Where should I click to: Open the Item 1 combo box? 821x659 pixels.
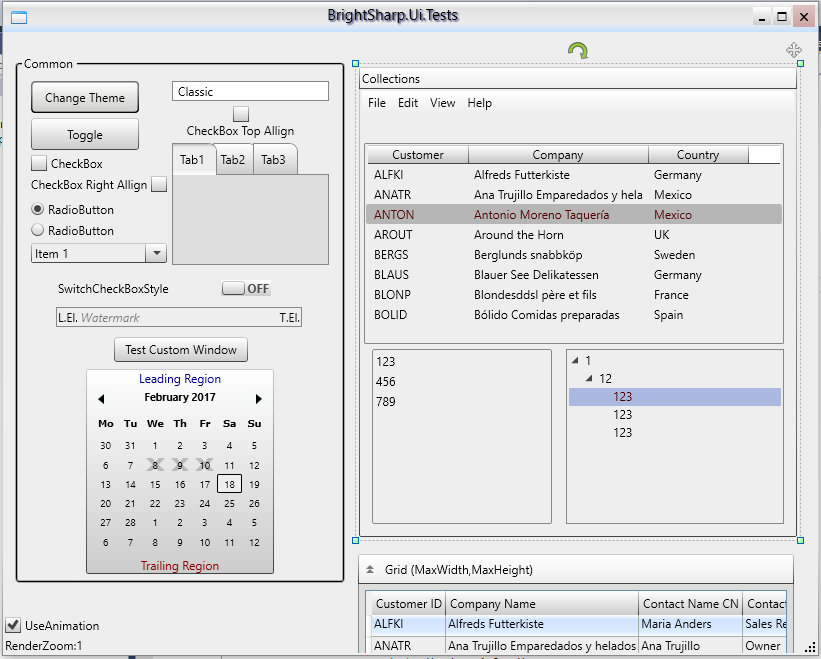(155, 254)
